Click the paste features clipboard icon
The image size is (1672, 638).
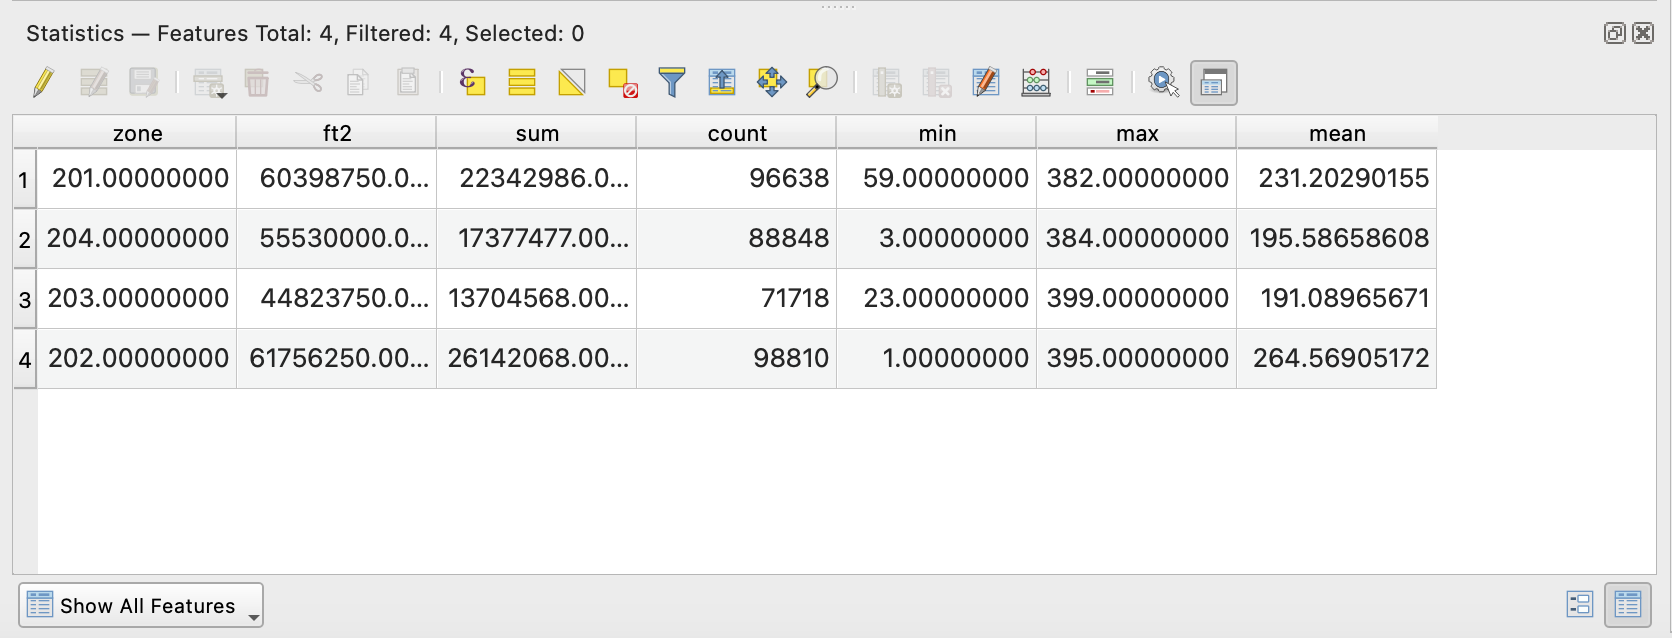click(408, 82)
